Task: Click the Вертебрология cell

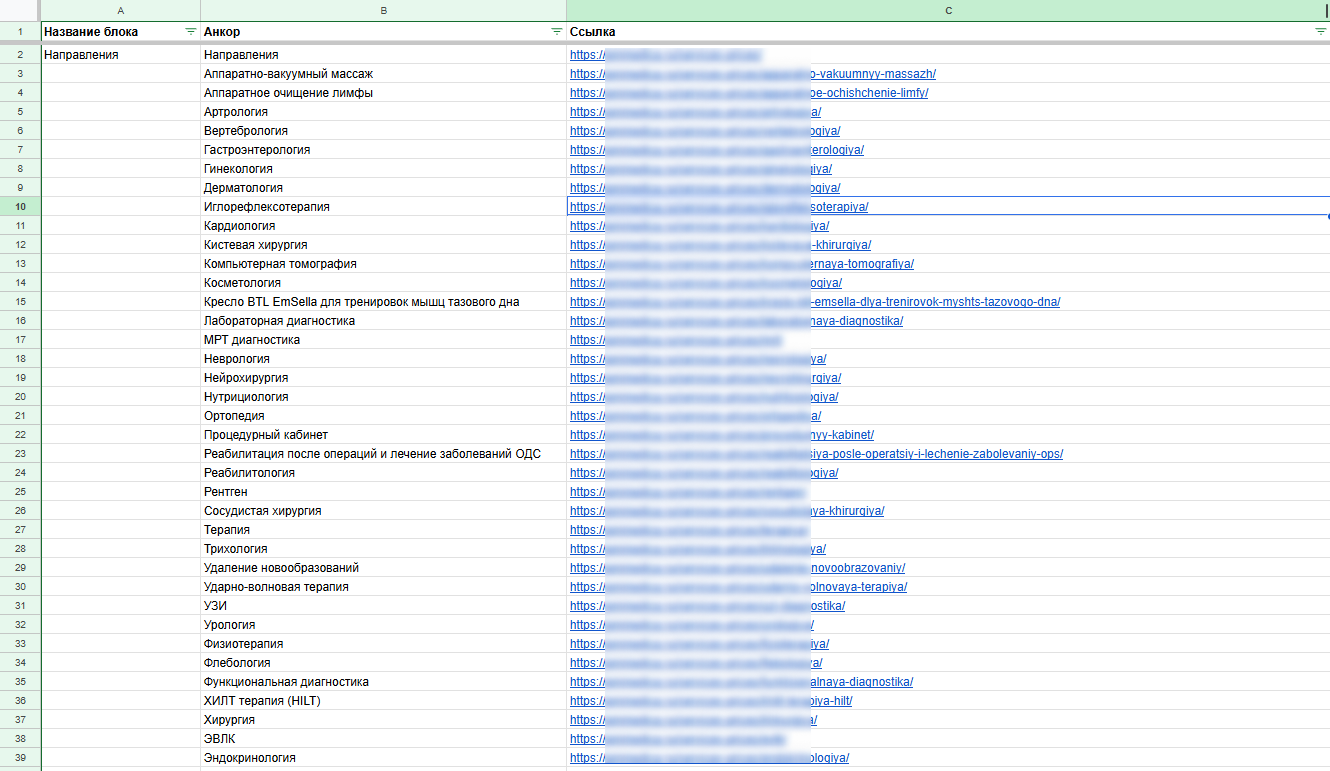Action: pos(383,131)
